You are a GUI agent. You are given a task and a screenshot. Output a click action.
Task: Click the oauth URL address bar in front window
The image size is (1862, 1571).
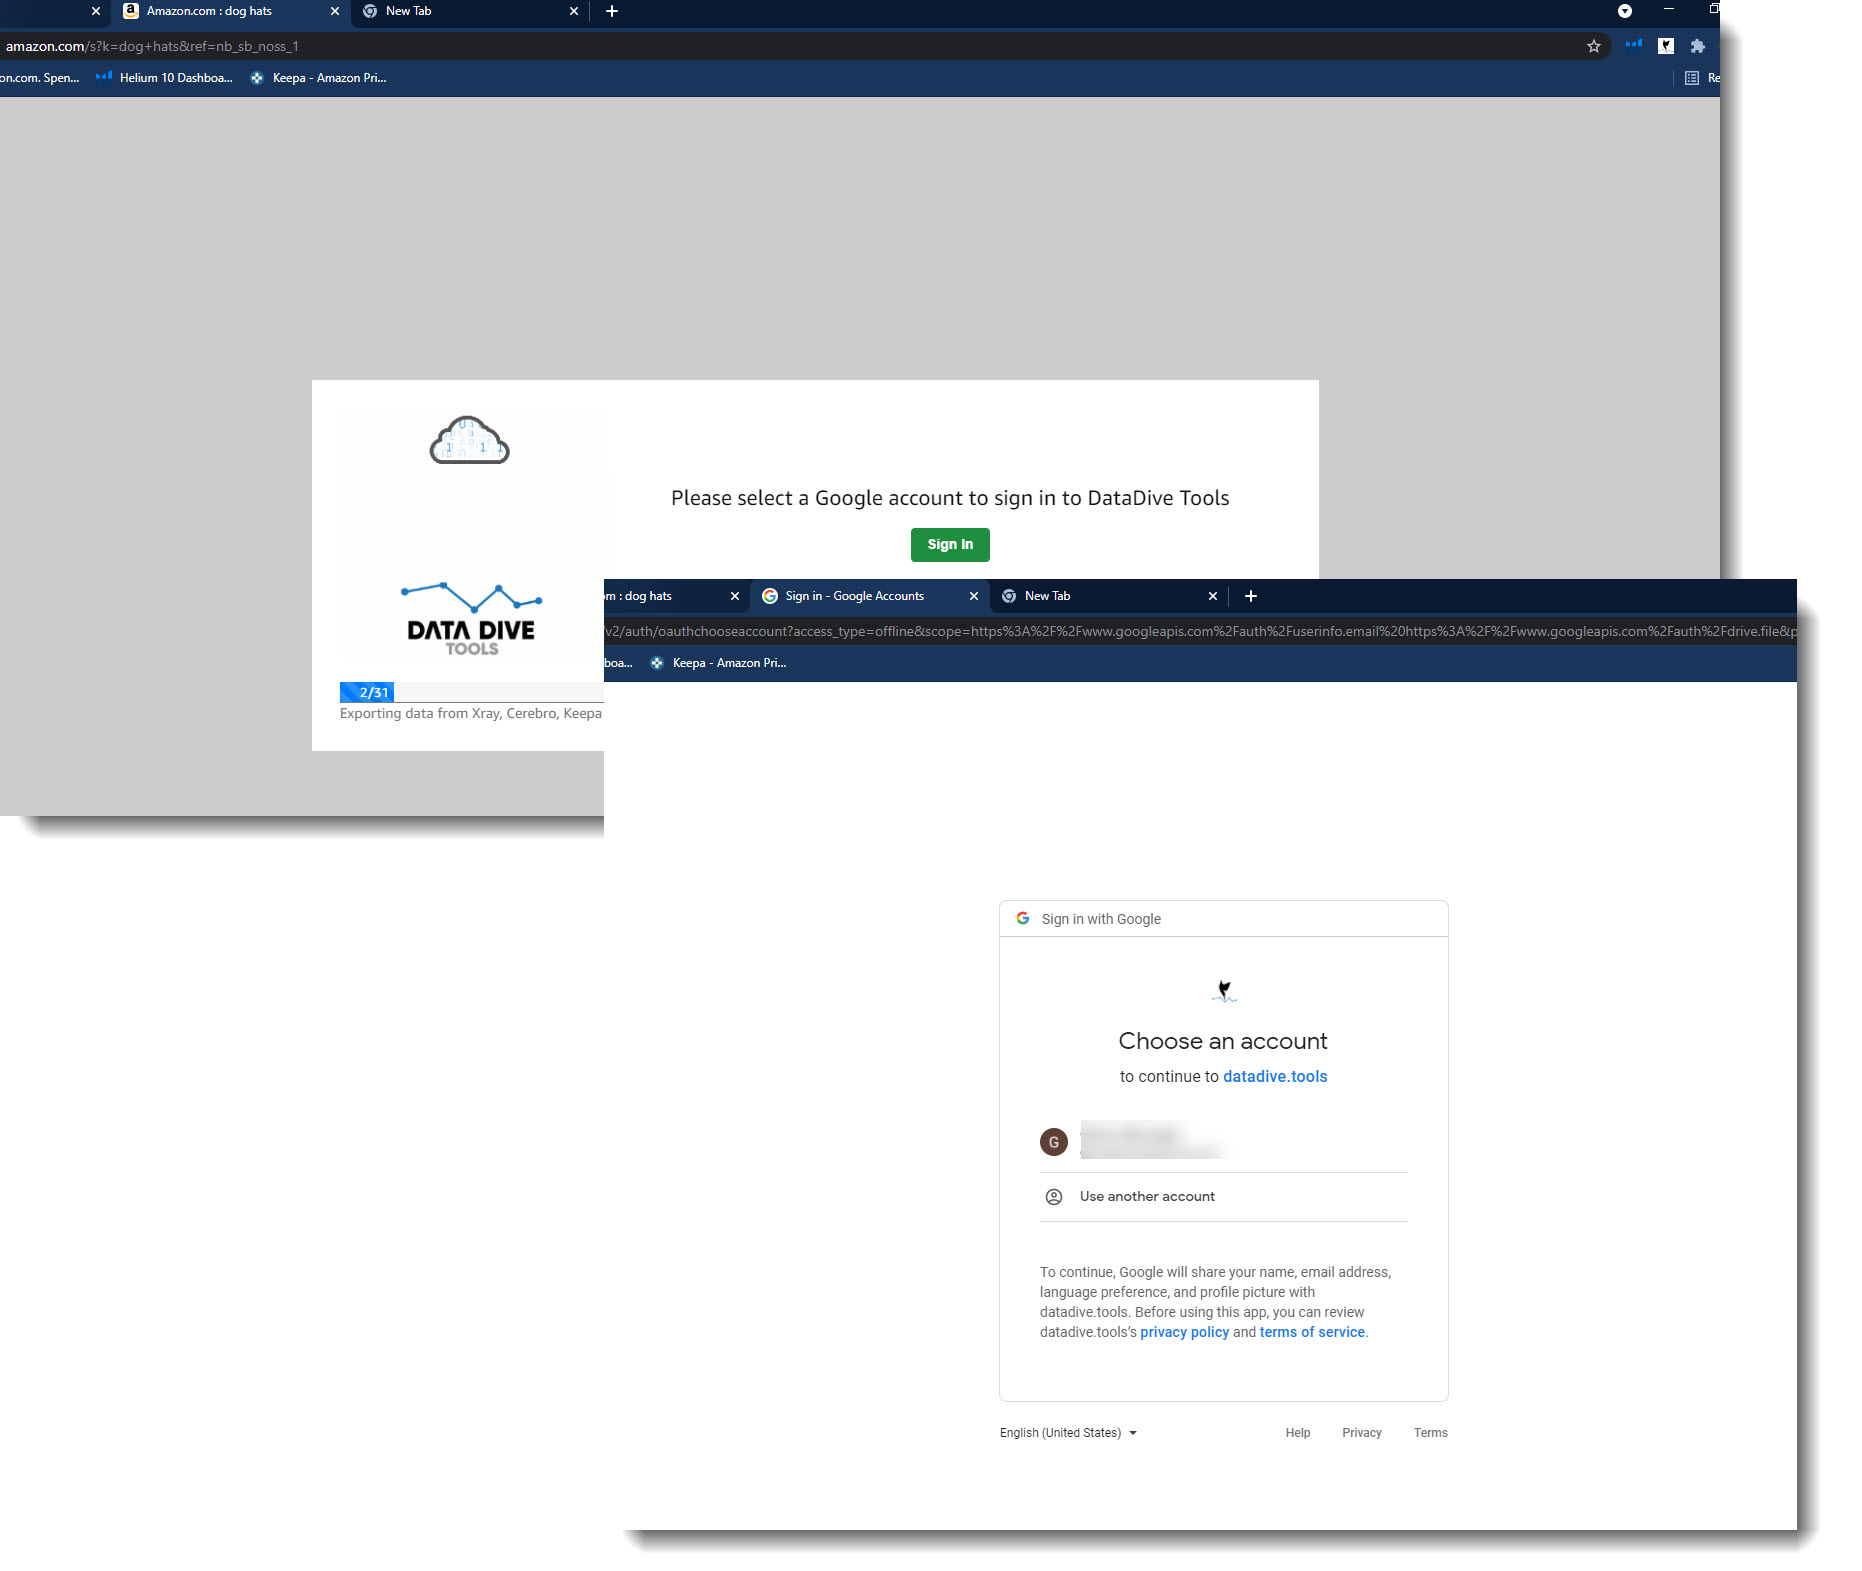pos(1200,631)
